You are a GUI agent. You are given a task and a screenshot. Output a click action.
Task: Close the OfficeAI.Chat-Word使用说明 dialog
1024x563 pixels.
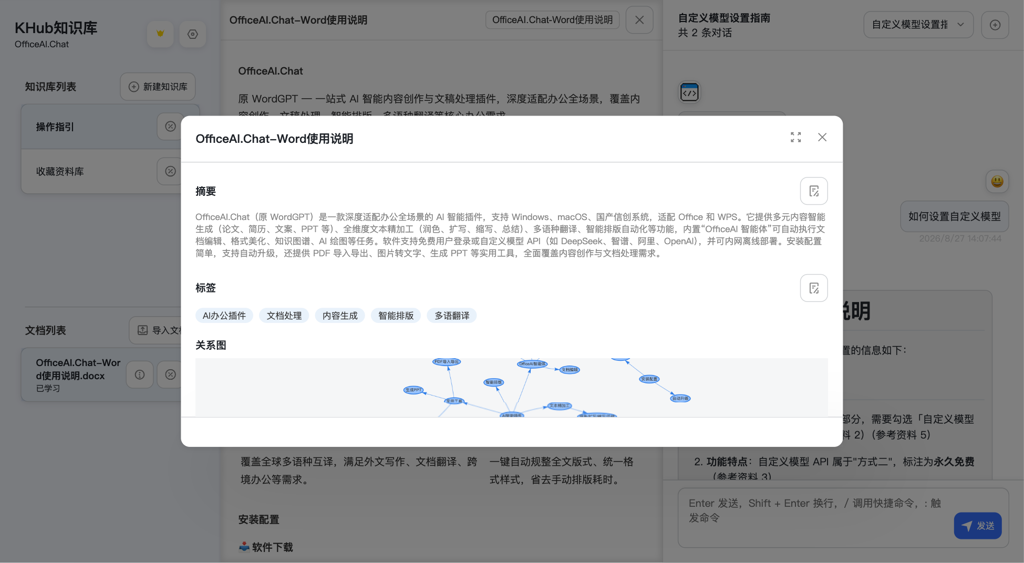pyautogui.click(x=822, y=137)
